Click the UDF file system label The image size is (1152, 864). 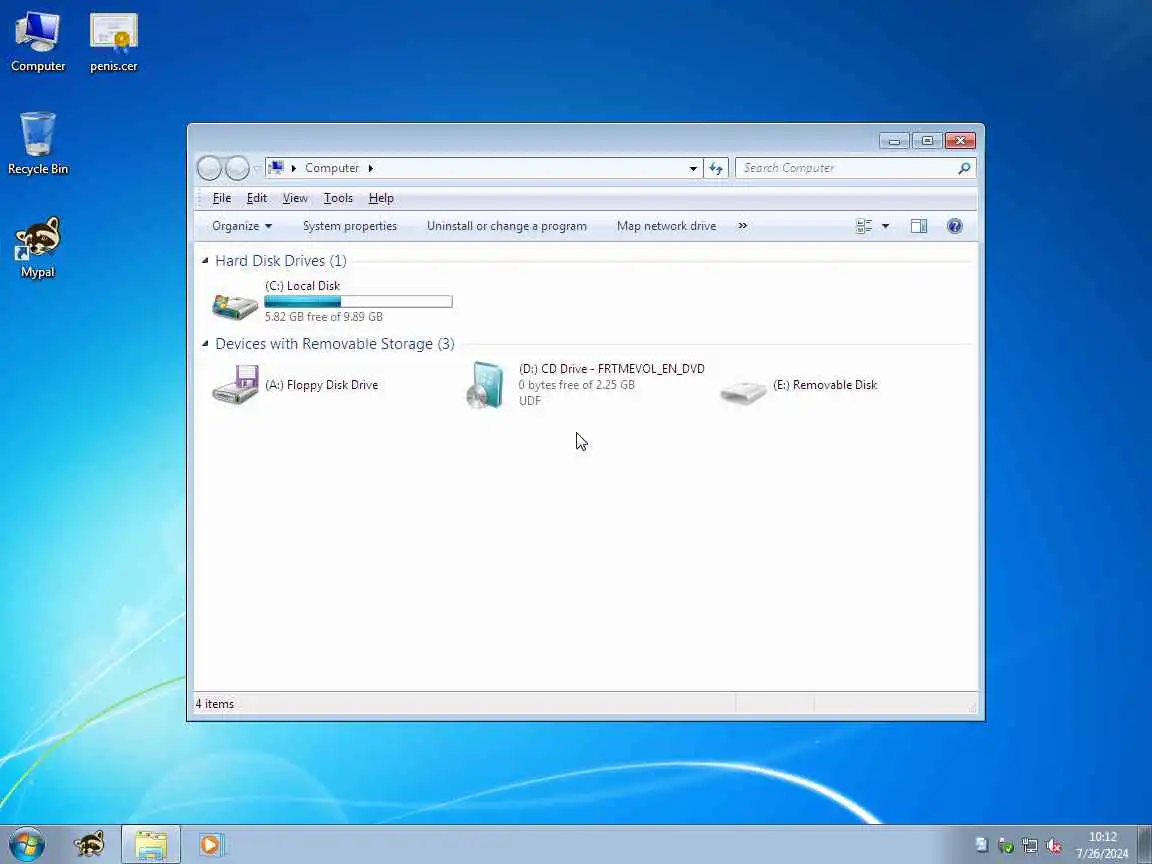(530, 401)
